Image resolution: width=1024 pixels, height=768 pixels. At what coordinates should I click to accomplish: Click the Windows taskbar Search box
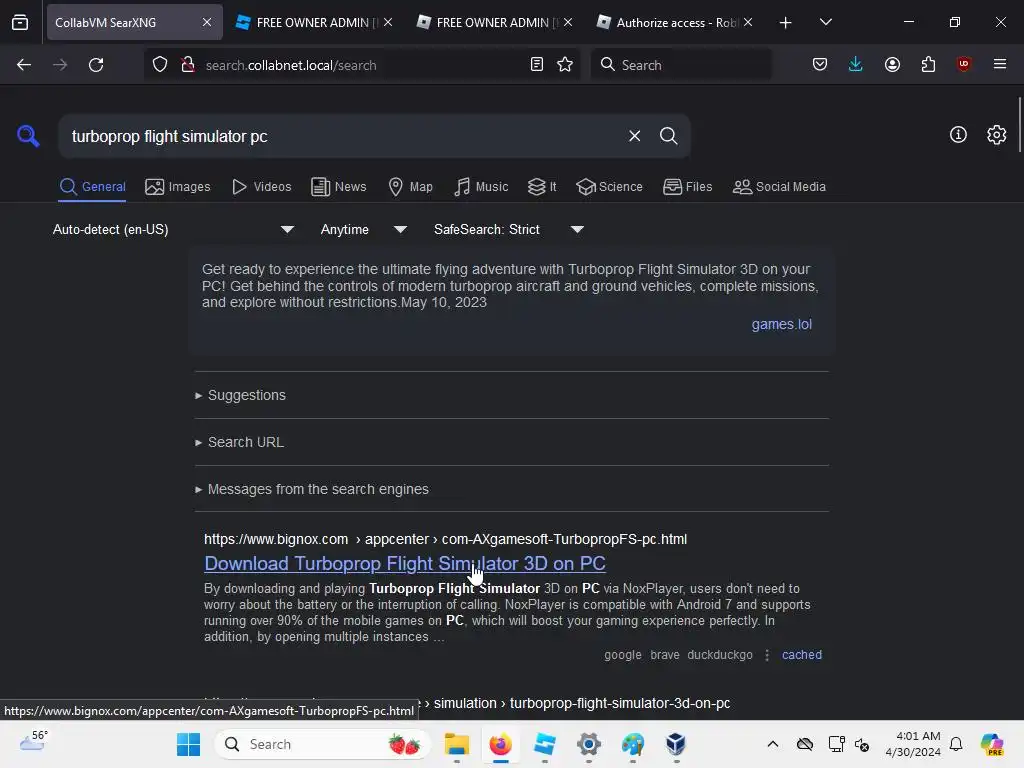(x=323, y=744)
